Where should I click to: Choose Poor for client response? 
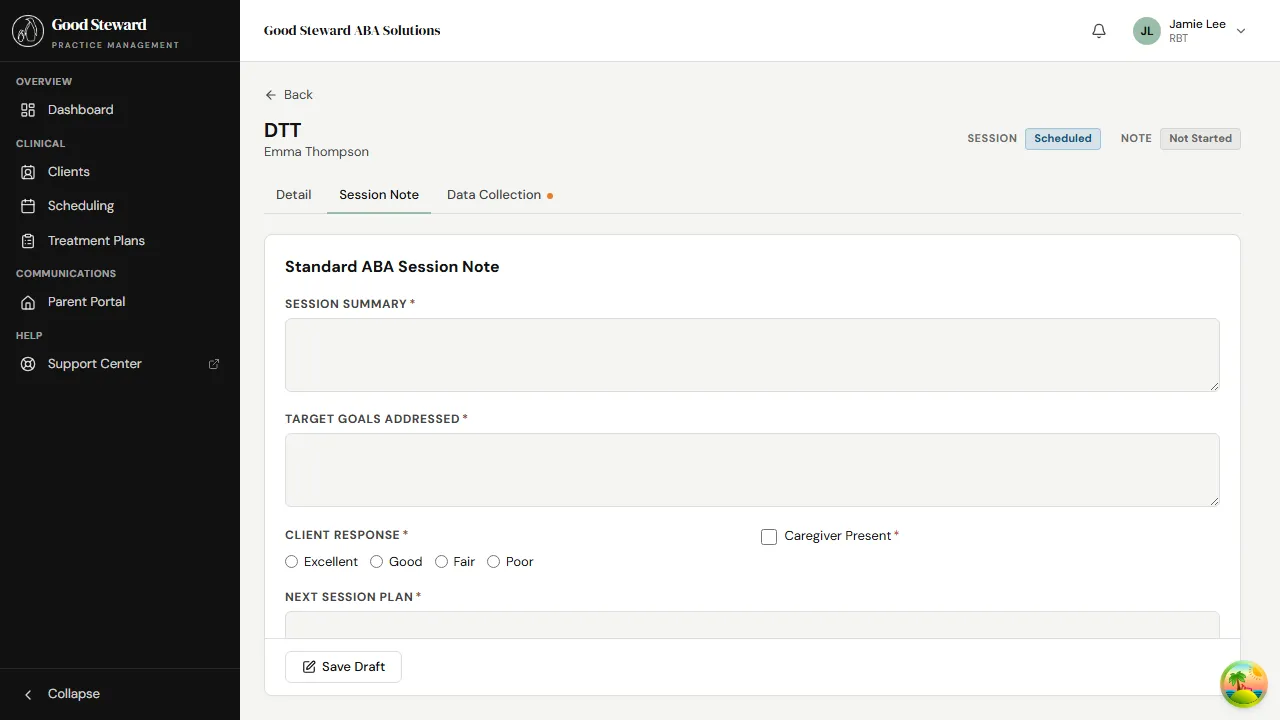pyautogui.click(x=493, y=561)
